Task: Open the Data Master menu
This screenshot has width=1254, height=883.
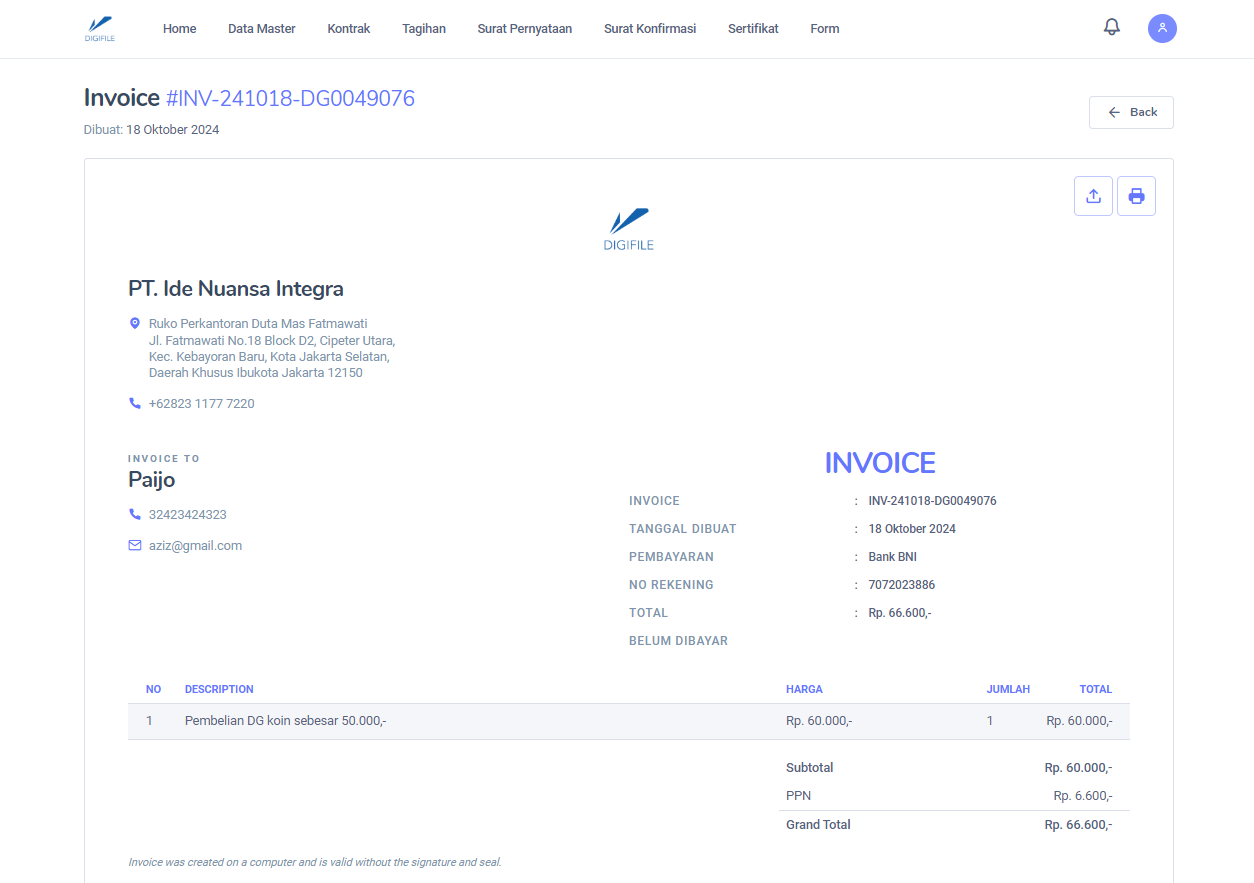Action: point(262,29)
